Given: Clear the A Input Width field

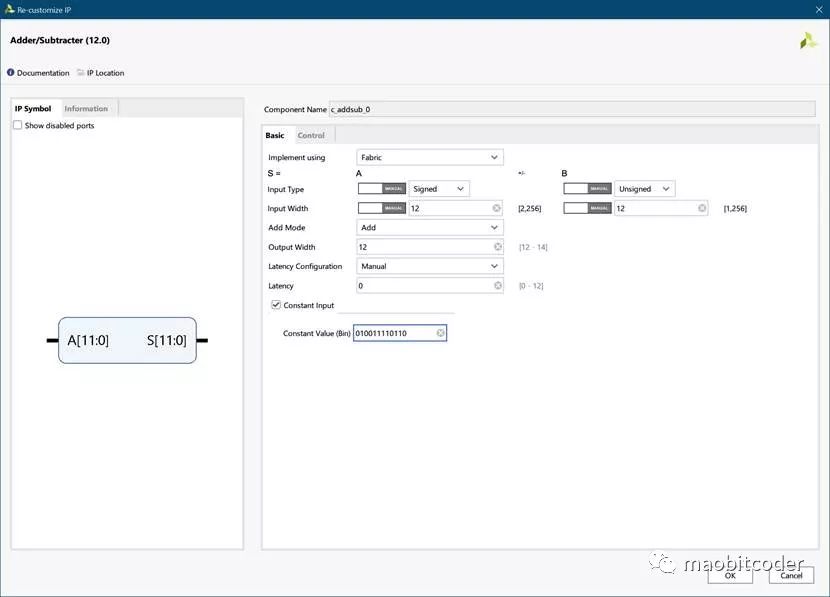Looking at the screenshot, I should point(497,208).
